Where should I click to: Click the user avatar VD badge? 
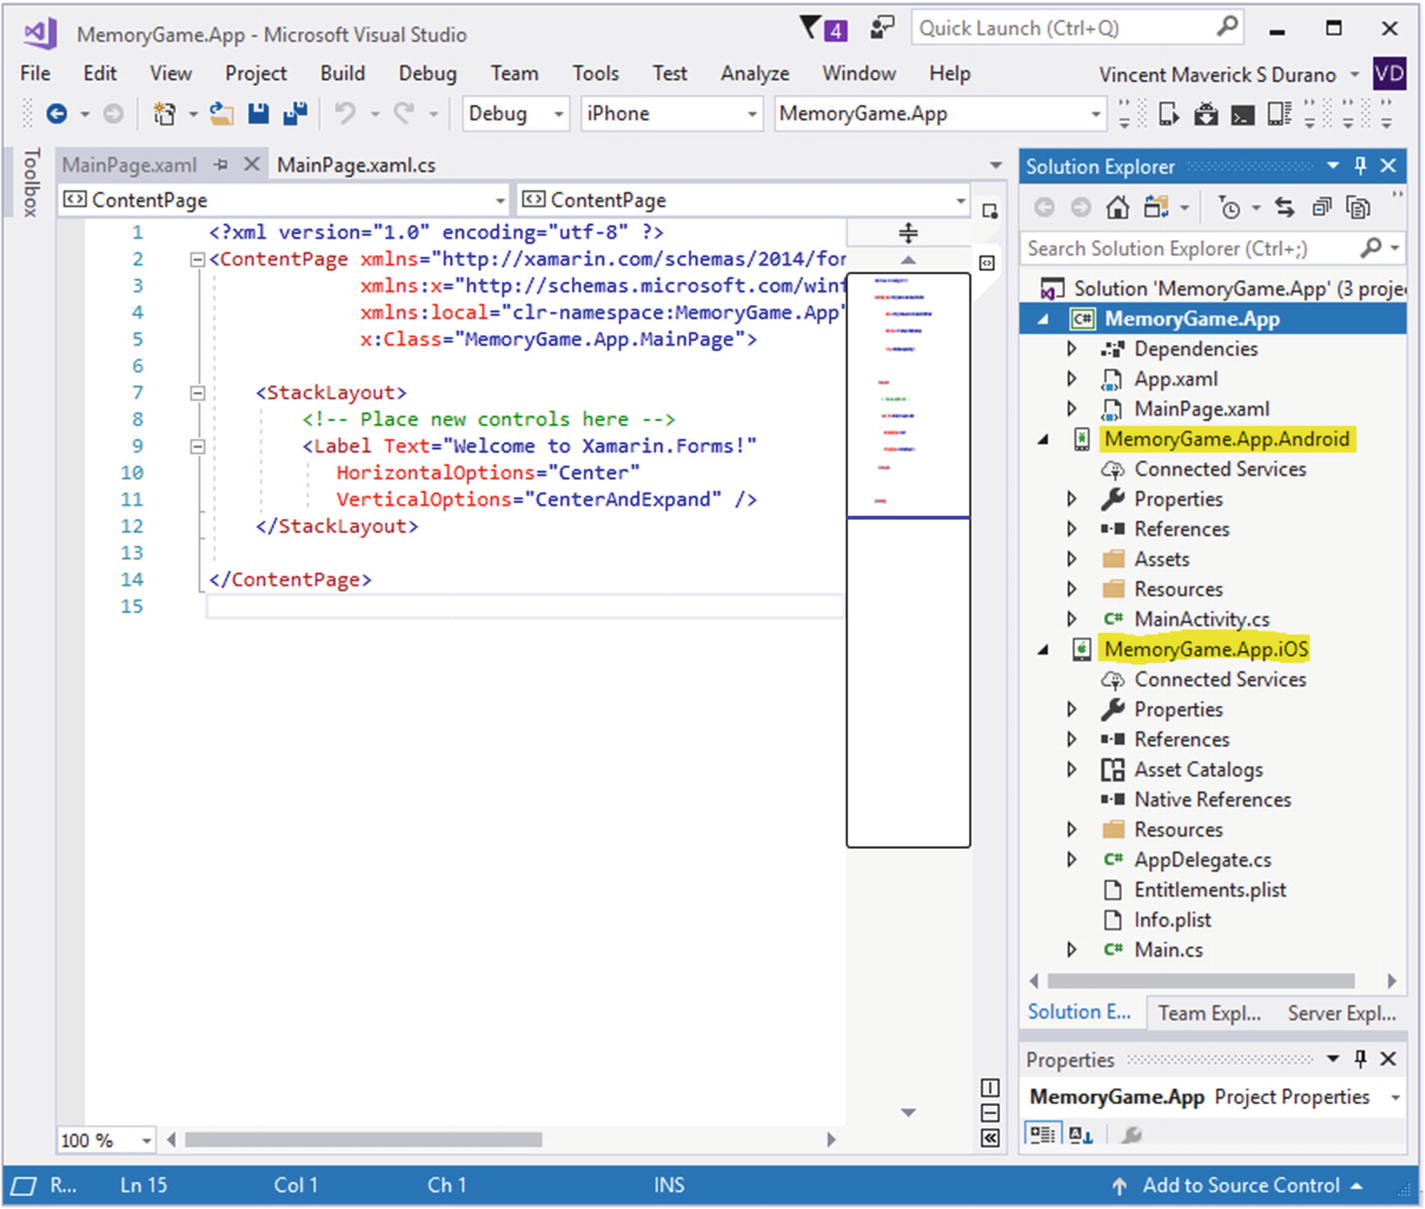click(1390, 73)
